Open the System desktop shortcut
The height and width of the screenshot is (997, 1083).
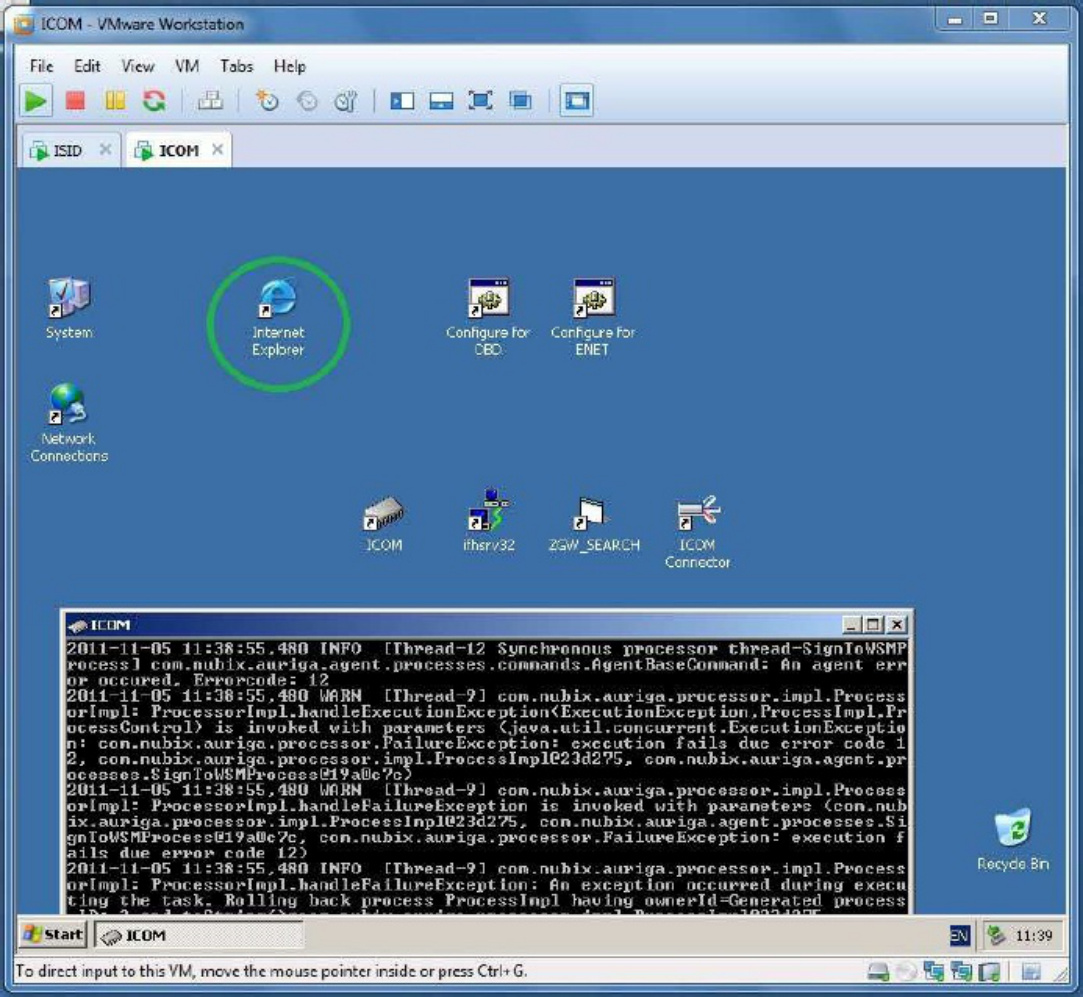tap(68, 308)
